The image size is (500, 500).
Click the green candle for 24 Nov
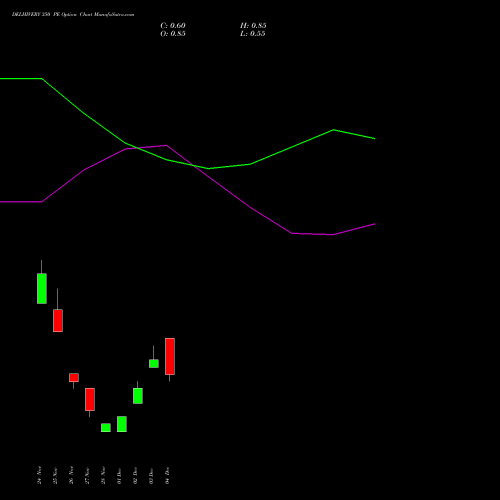[x=42, y=288]
